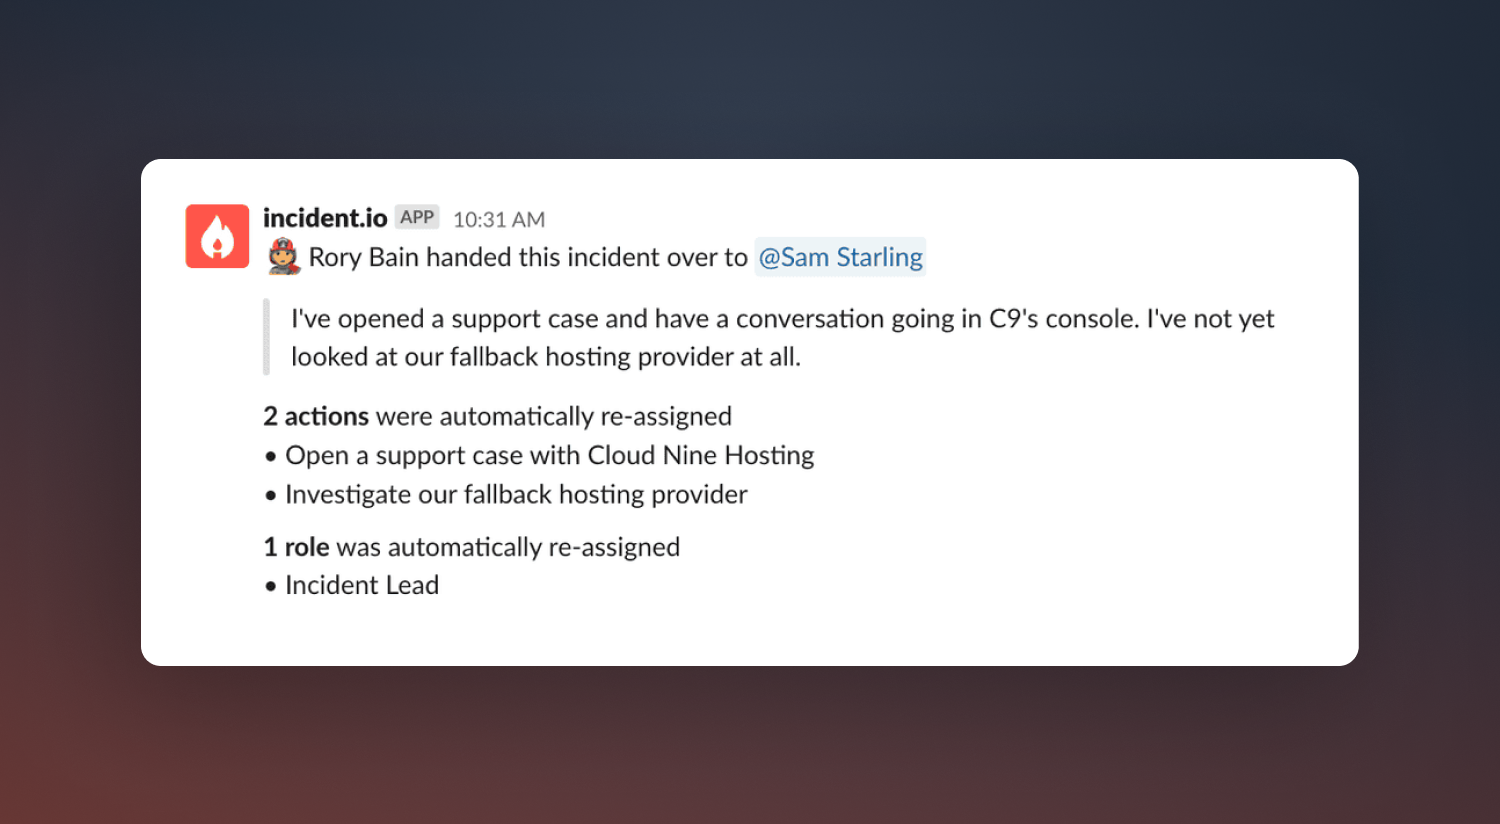Click the bullet before 'Open a support case'
Image resolution: width=1500 pixels, height=824 pixels.
pos(270,457)
